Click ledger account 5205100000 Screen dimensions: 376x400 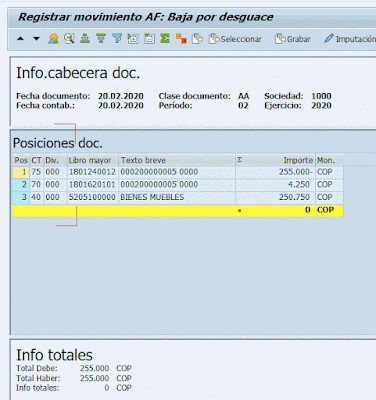(92, 197)
